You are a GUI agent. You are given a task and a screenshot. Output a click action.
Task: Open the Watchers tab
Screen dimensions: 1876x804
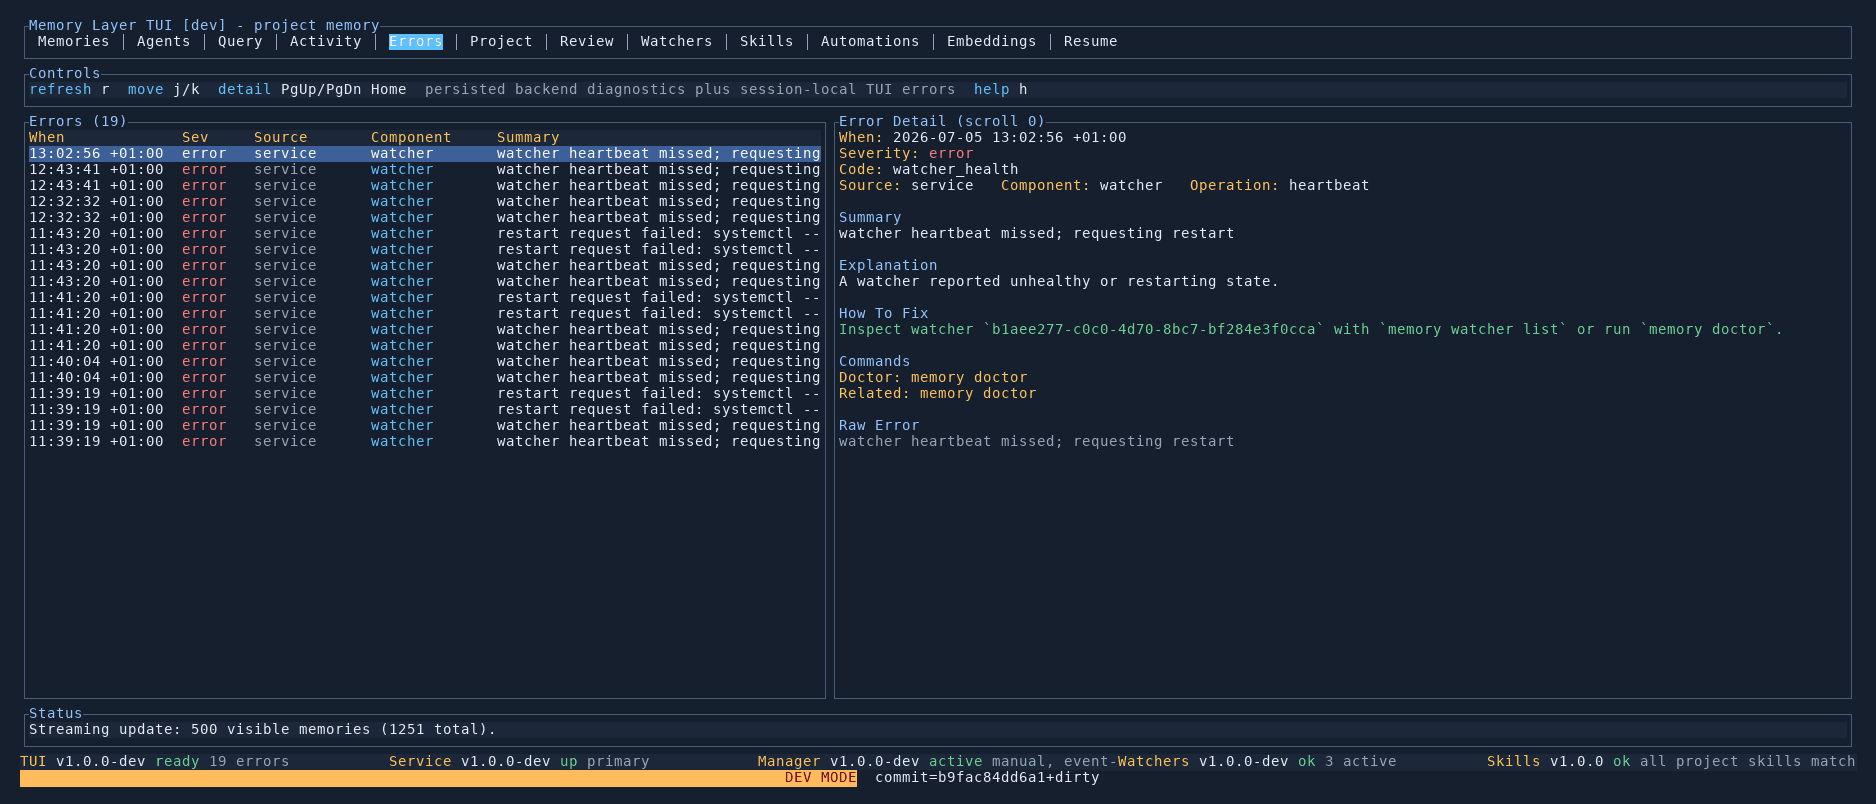676,41
